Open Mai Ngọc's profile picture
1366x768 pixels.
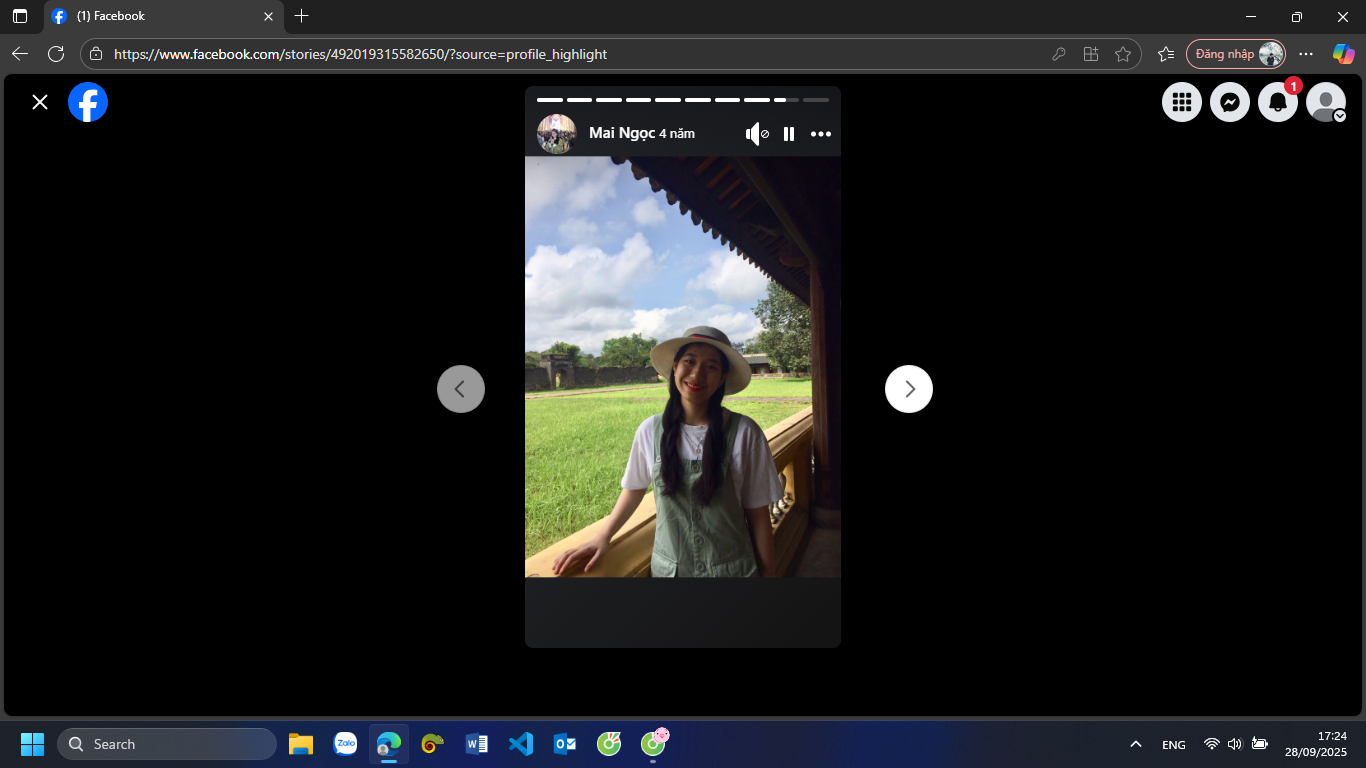coord(557,134)
